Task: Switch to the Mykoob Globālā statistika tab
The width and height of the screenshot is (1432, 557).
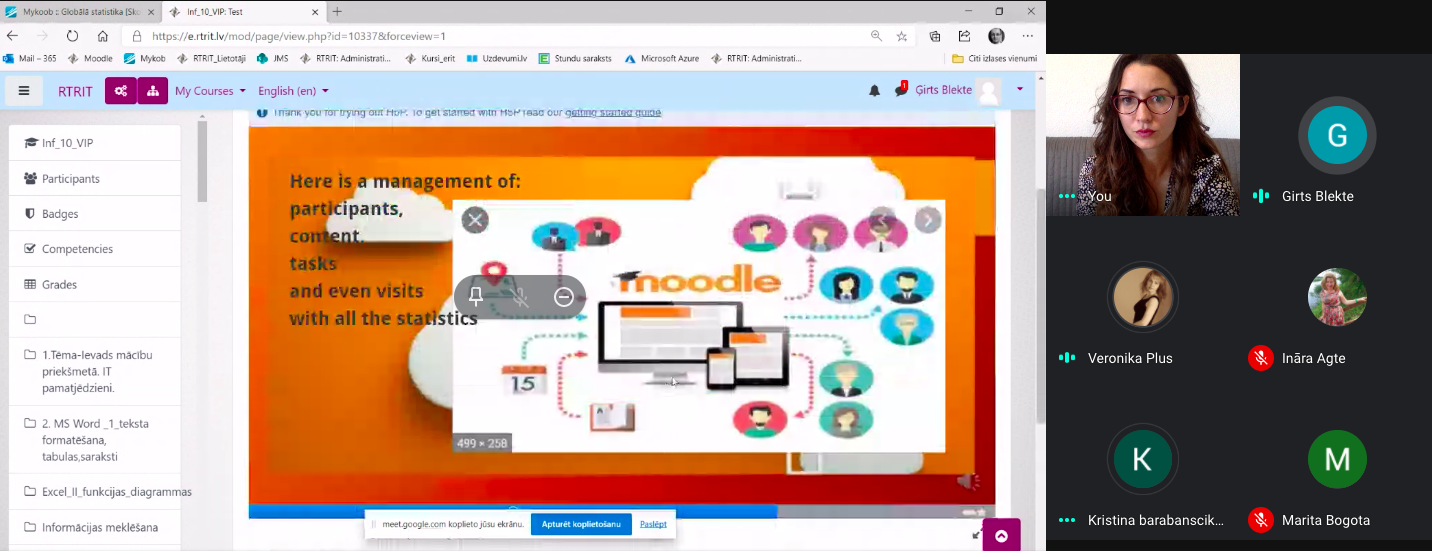Action: 80,11
